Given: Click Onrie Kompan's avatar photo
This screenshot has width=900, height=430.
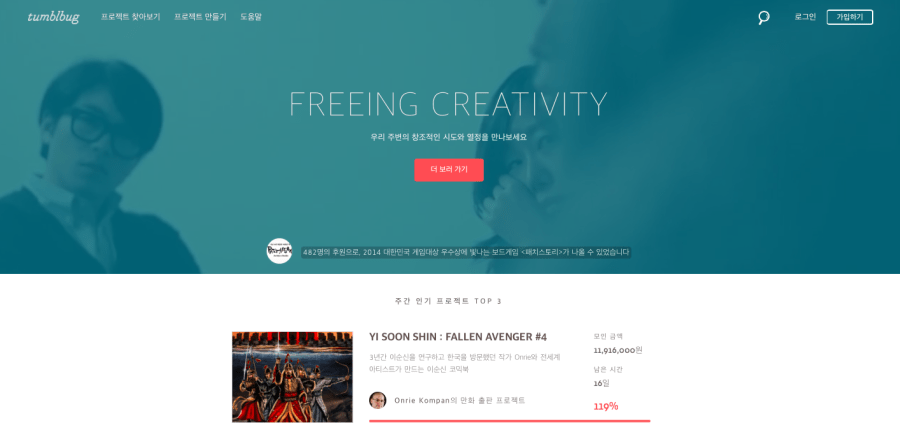Looking at the screenshot, I should pyautogui.click(x=378, y=400).
